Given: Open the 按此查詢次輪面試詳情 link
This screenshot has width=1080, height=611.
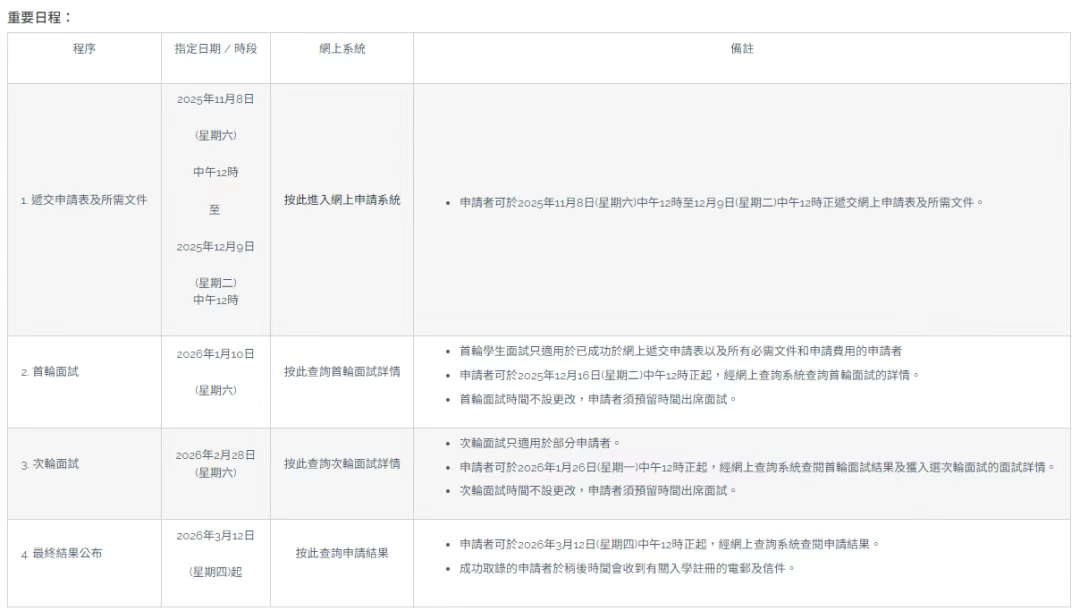Looking at the screenshot, I should pyautogui.click(x=342, y=464).
